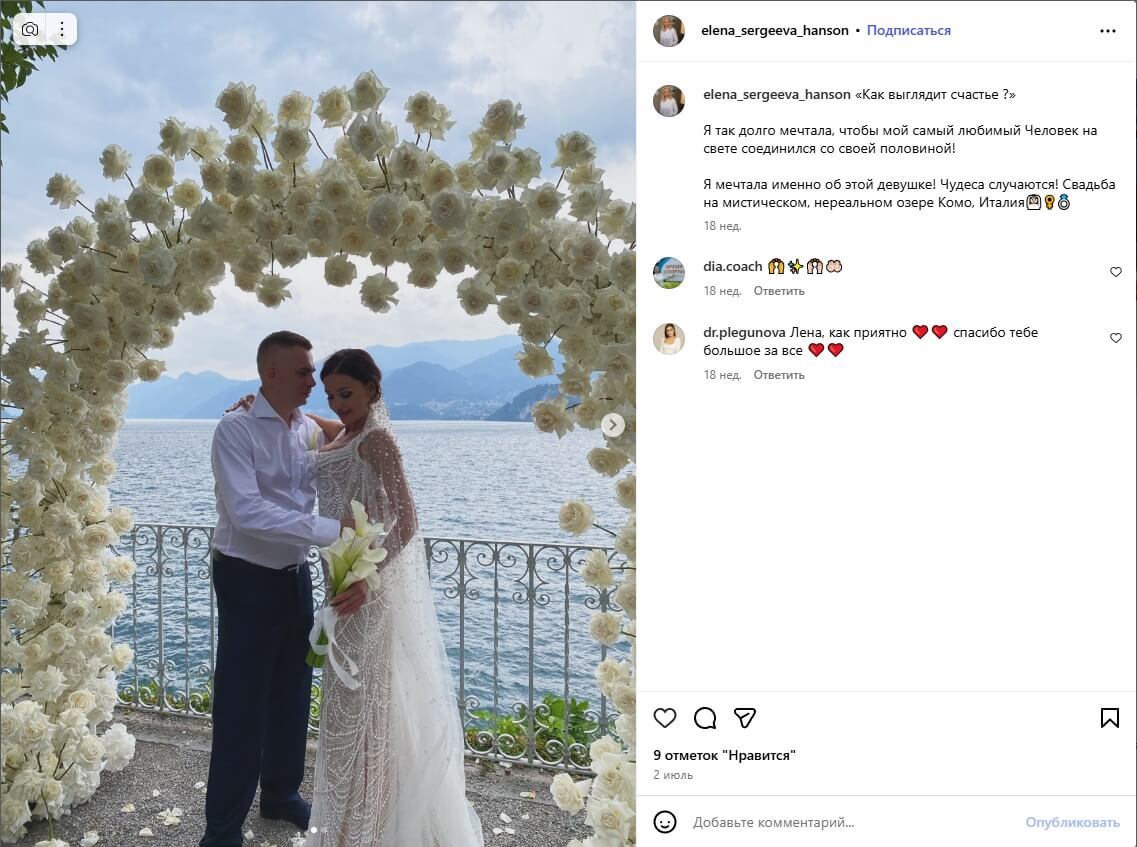Reply to dr.plegunova's comment
Screen dimensions: 1137x847
[x=779, y=375]
